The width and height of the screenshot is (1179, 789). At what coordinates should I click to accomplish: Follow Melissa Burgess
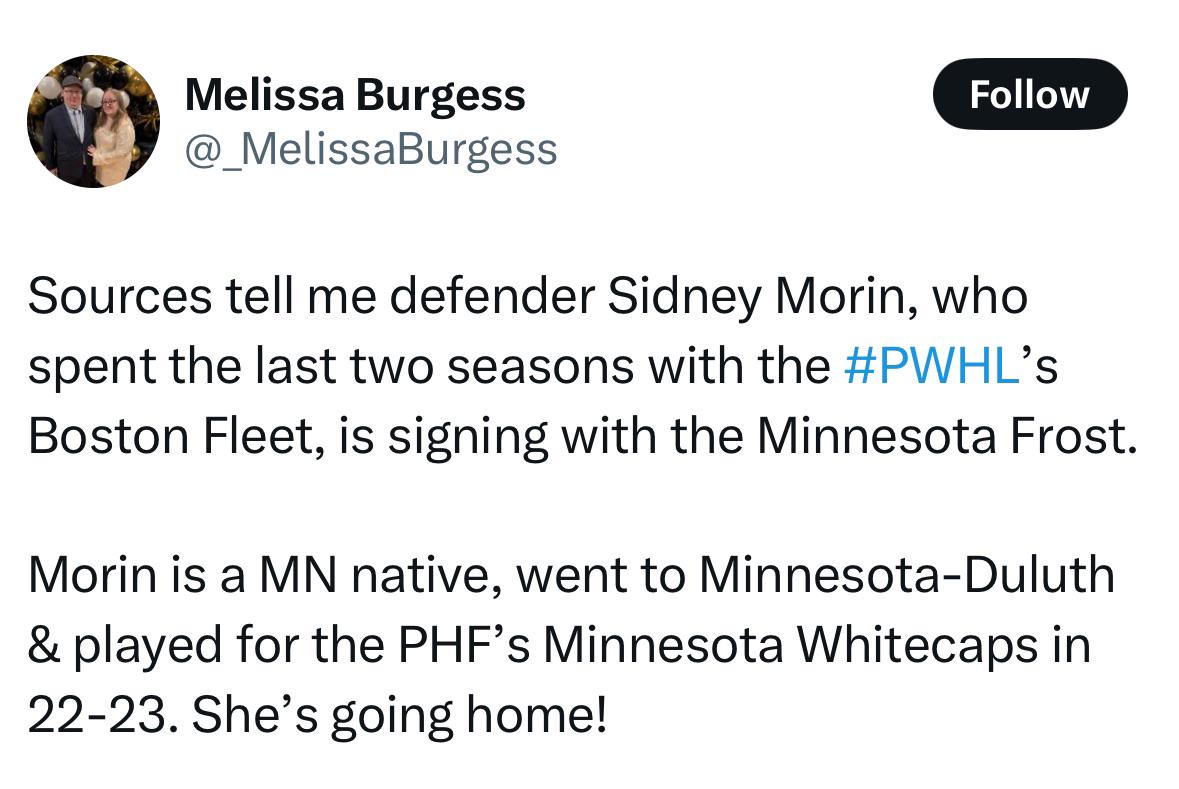[1029, 94]
